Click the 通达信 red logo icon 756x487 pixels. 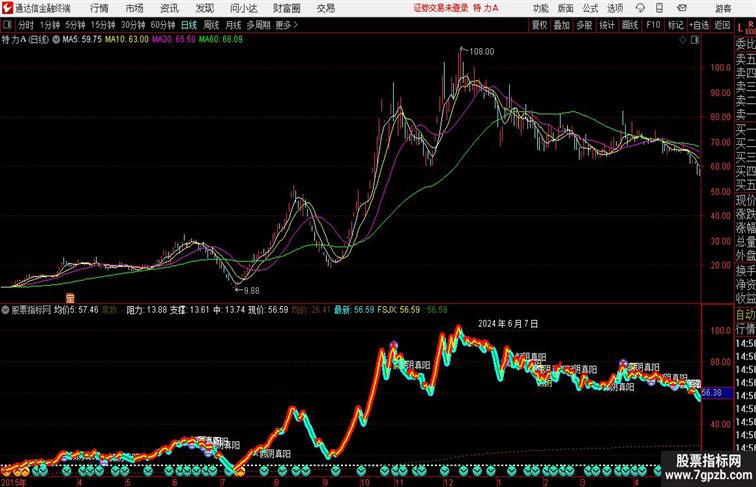(7, 8)
